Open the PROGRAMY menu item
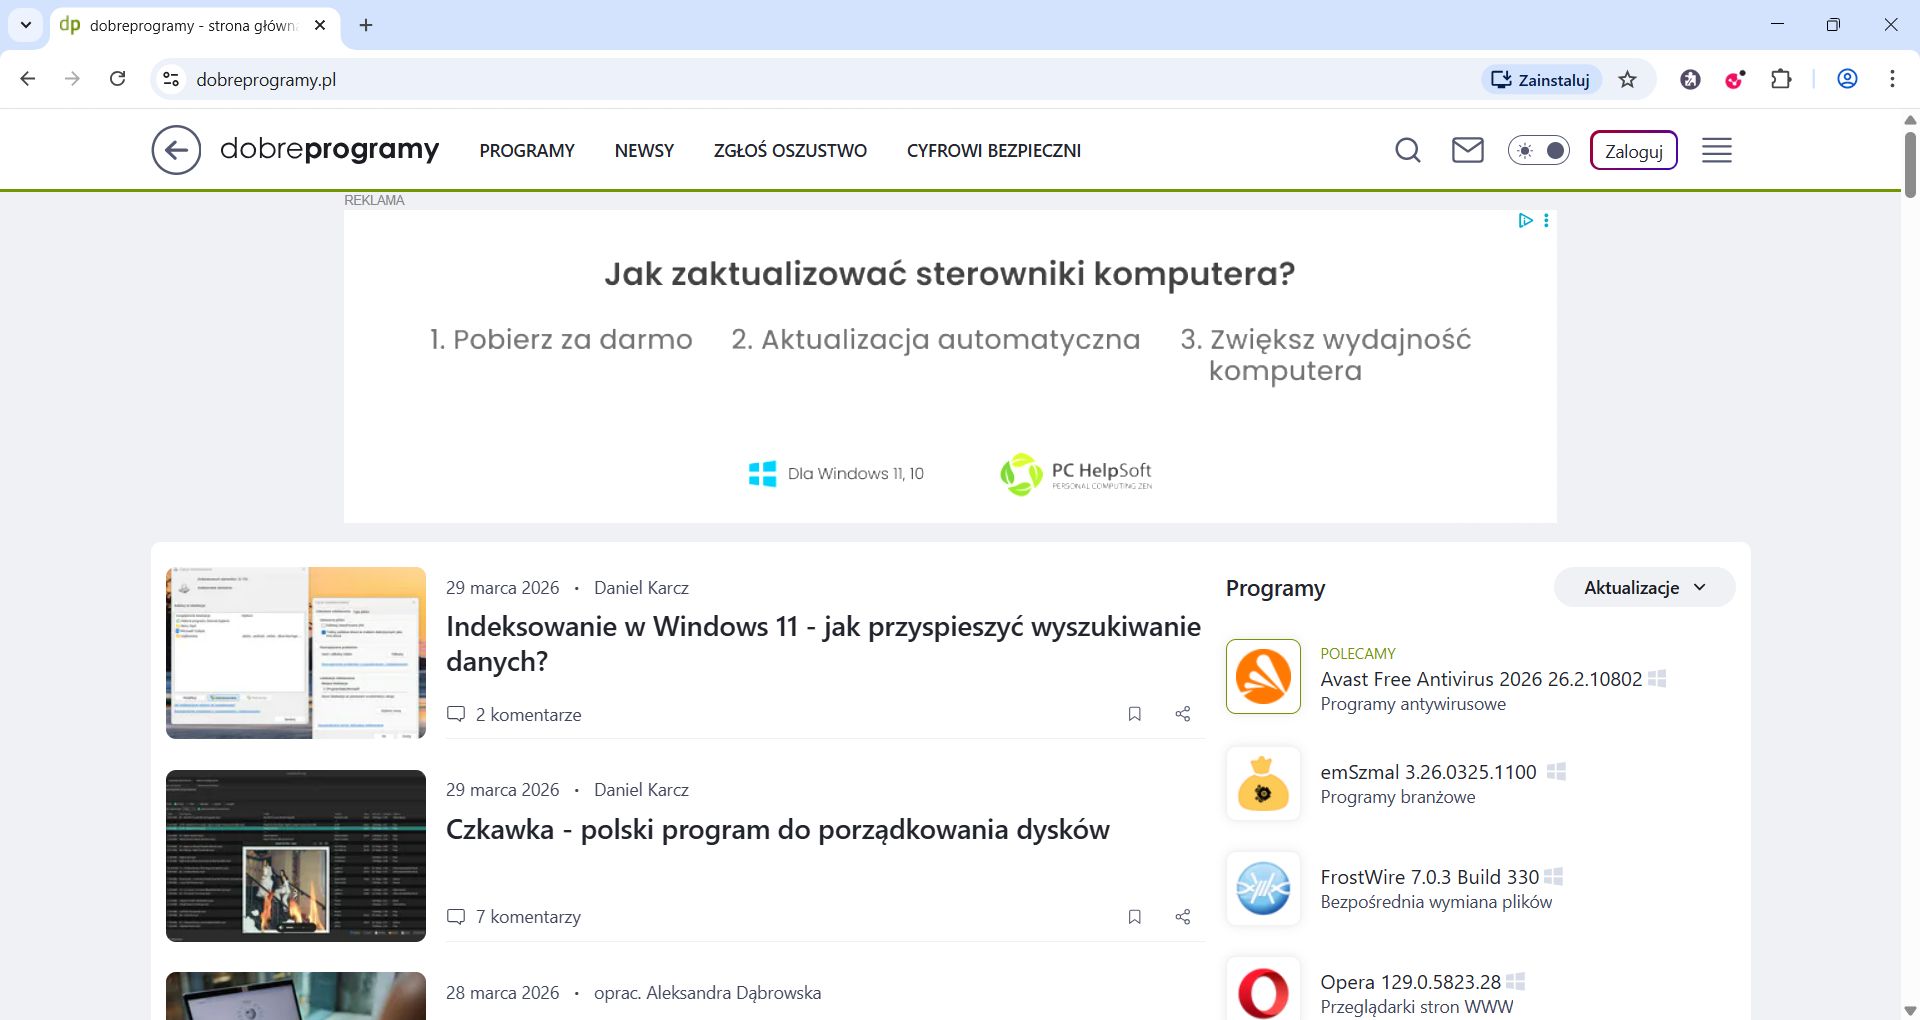1920x1020 pixels. (527, 150)
